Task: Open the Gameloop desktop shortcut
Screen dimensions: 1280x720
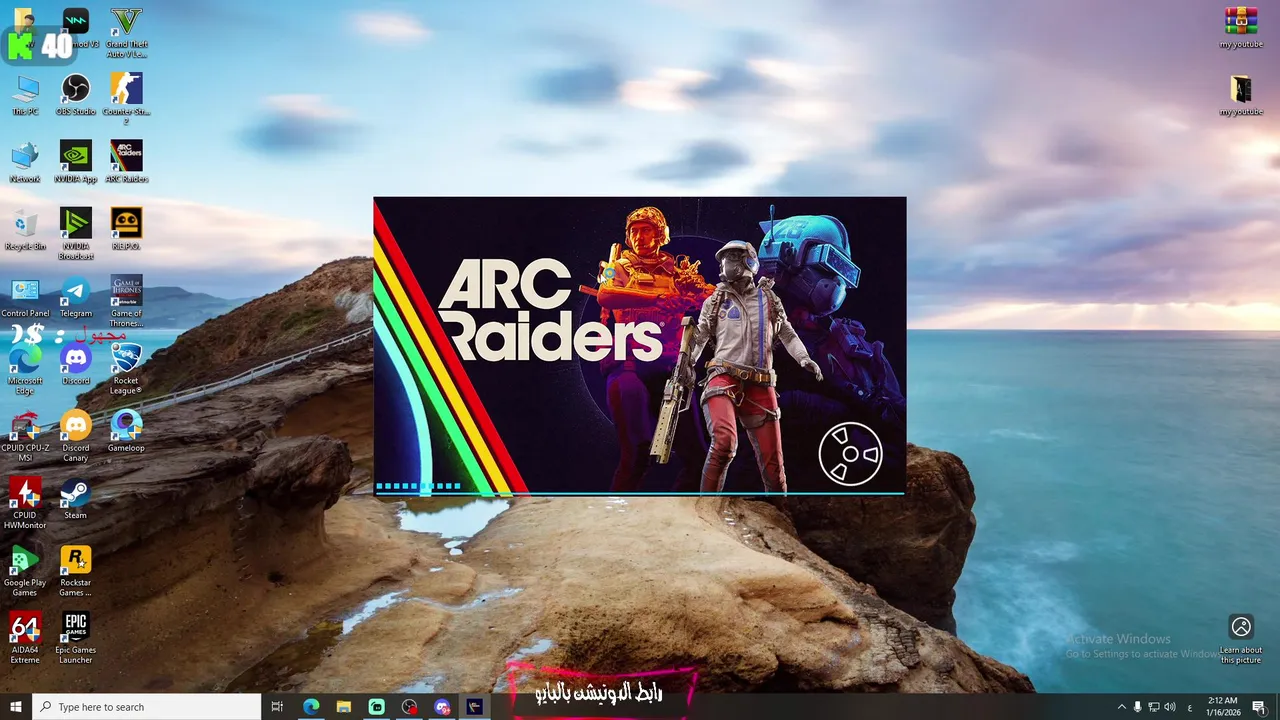Action: (126, 431)
